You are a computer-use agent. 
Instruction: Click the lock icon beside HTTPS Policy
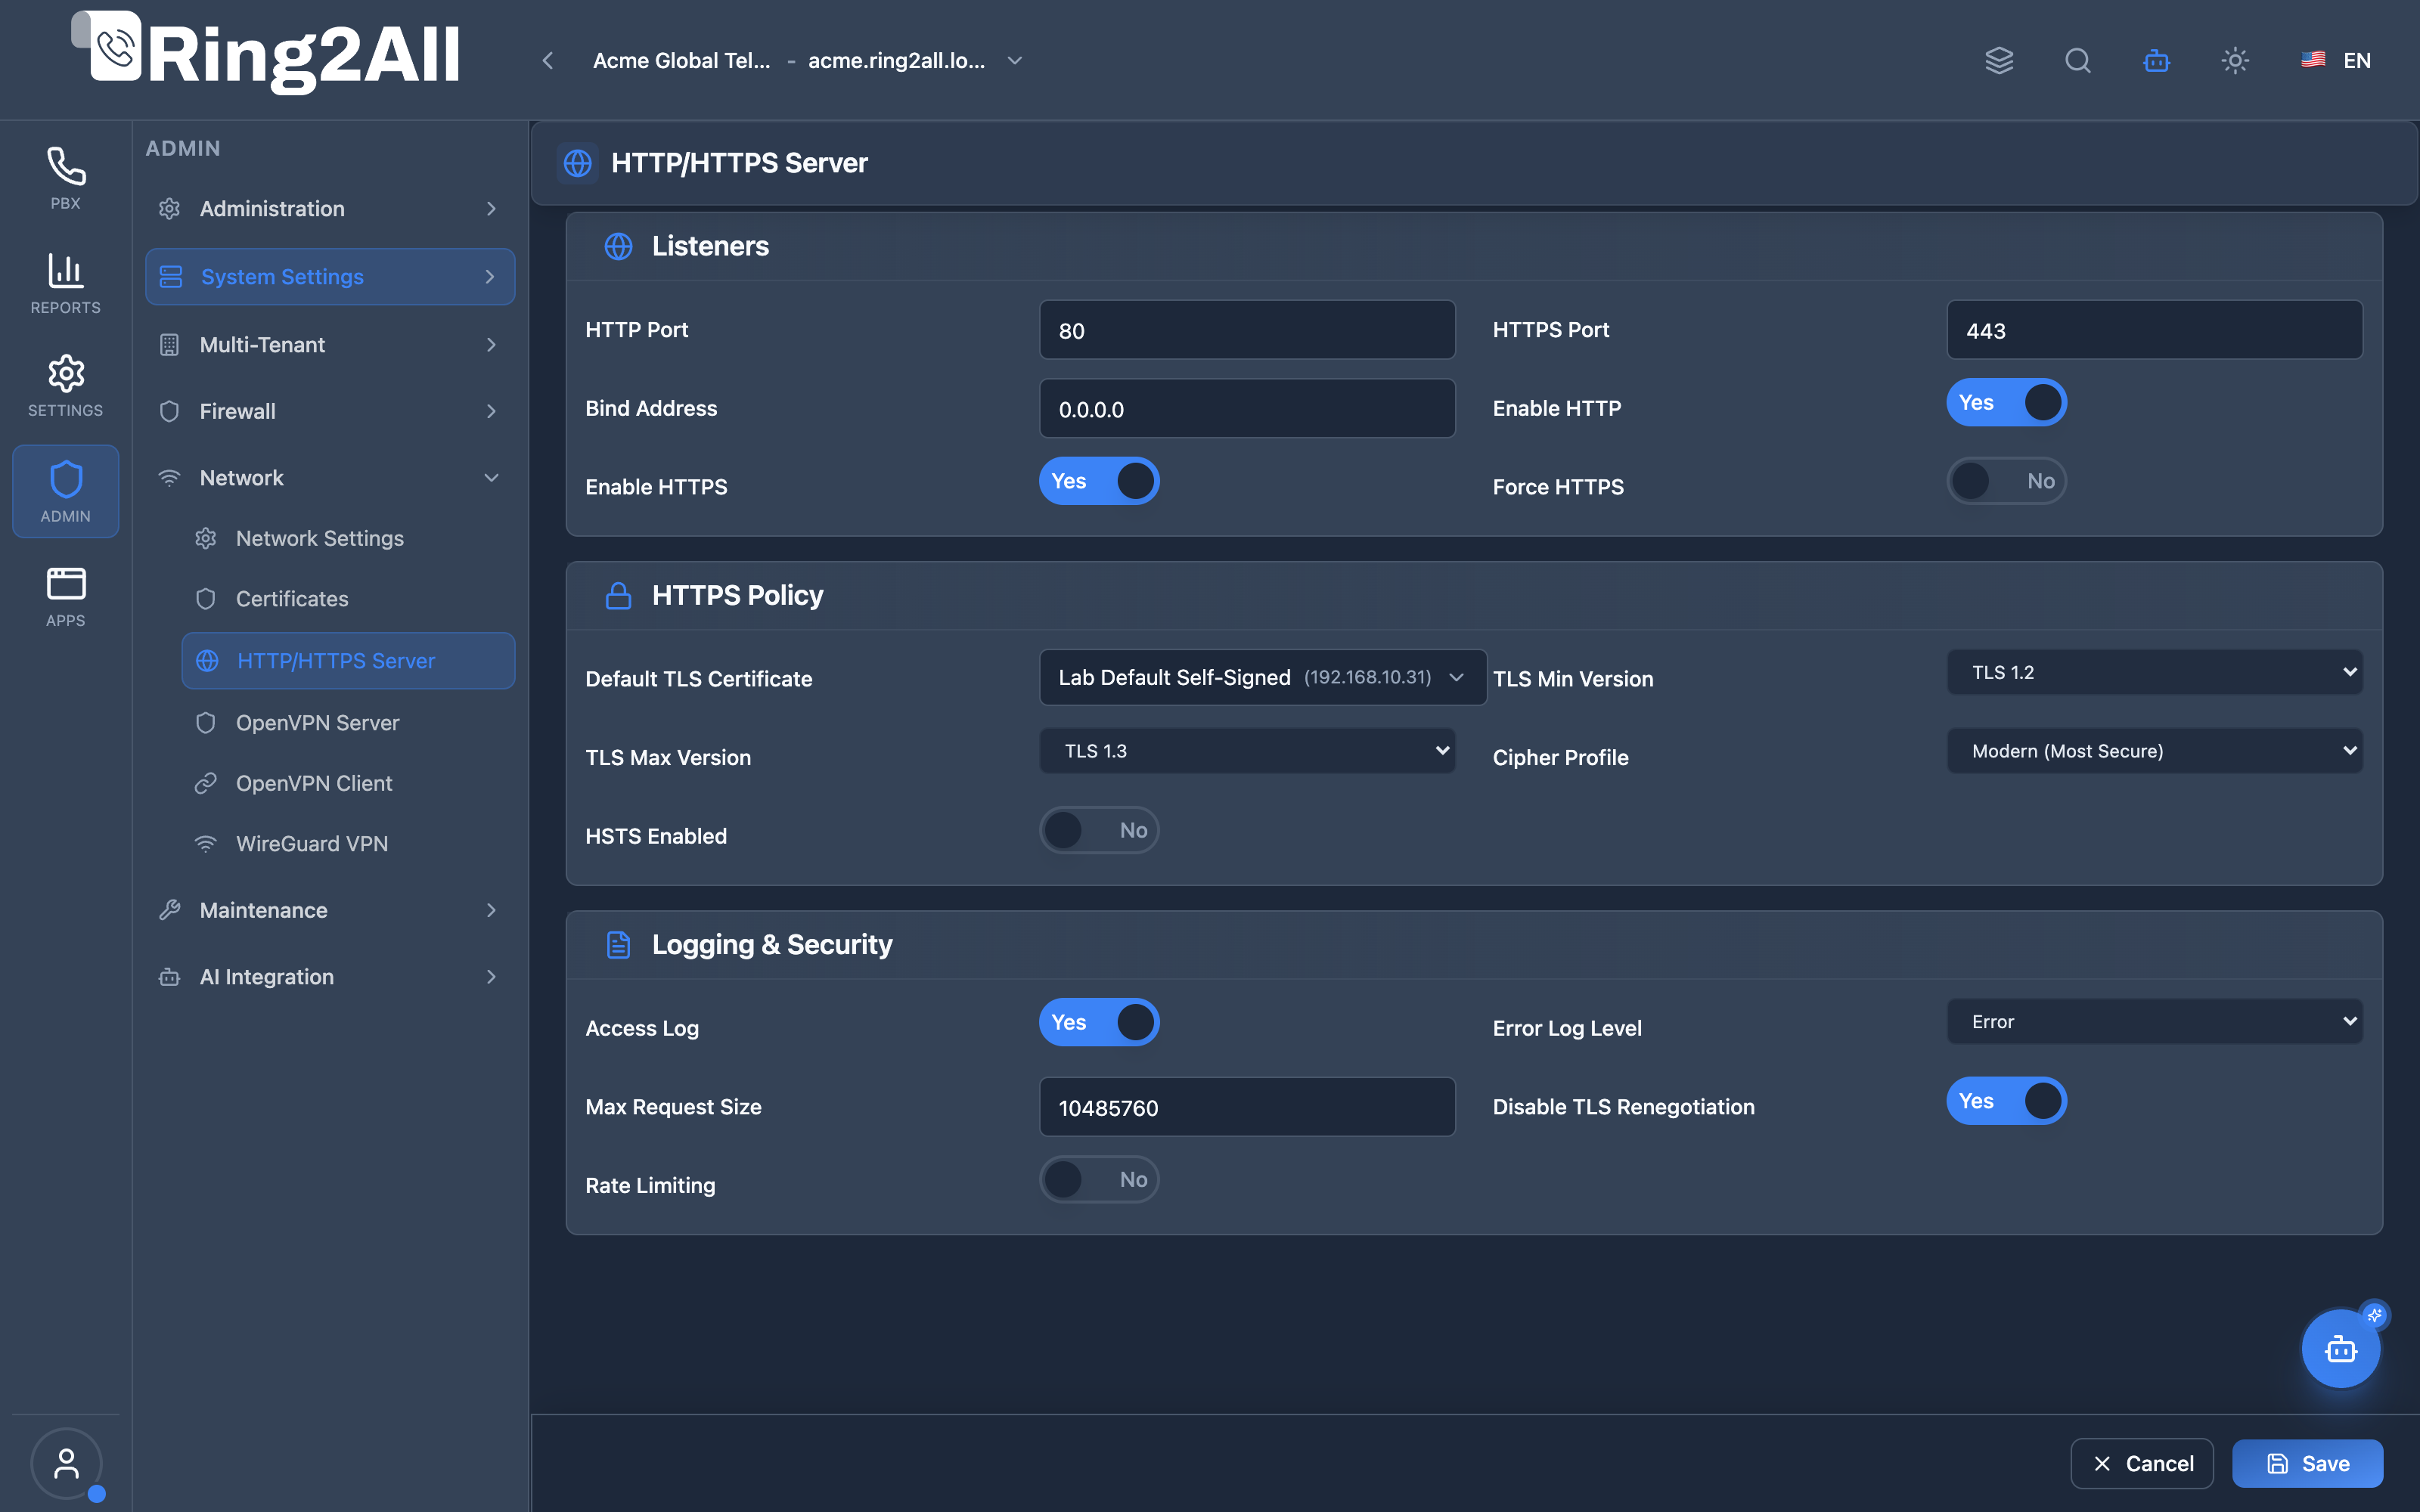[x=619, y=596]
